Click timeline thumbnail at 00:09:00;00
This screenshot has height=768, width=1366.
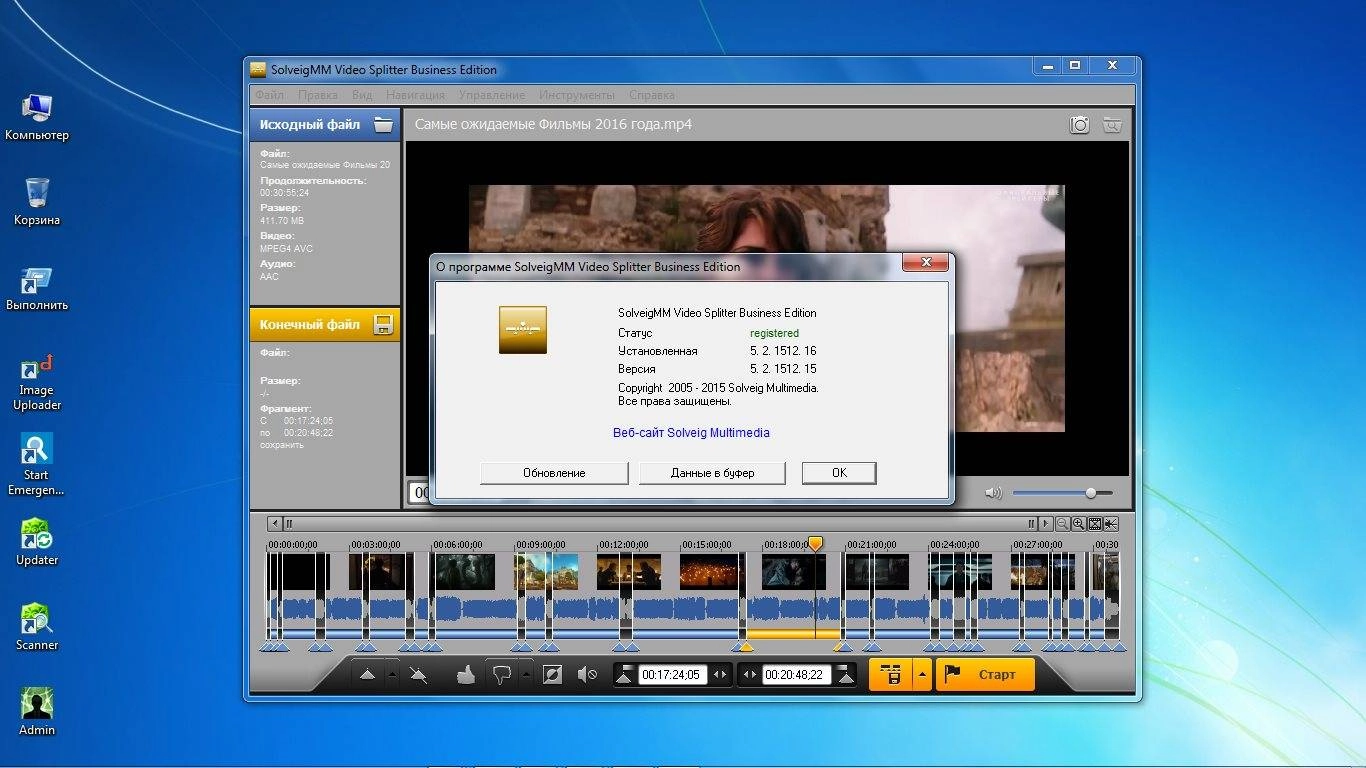[547, 572]
